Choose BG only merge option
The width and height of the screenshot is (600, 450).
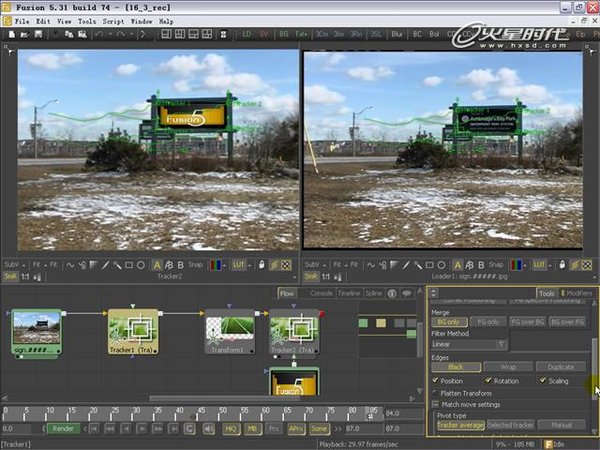point(449,322)
